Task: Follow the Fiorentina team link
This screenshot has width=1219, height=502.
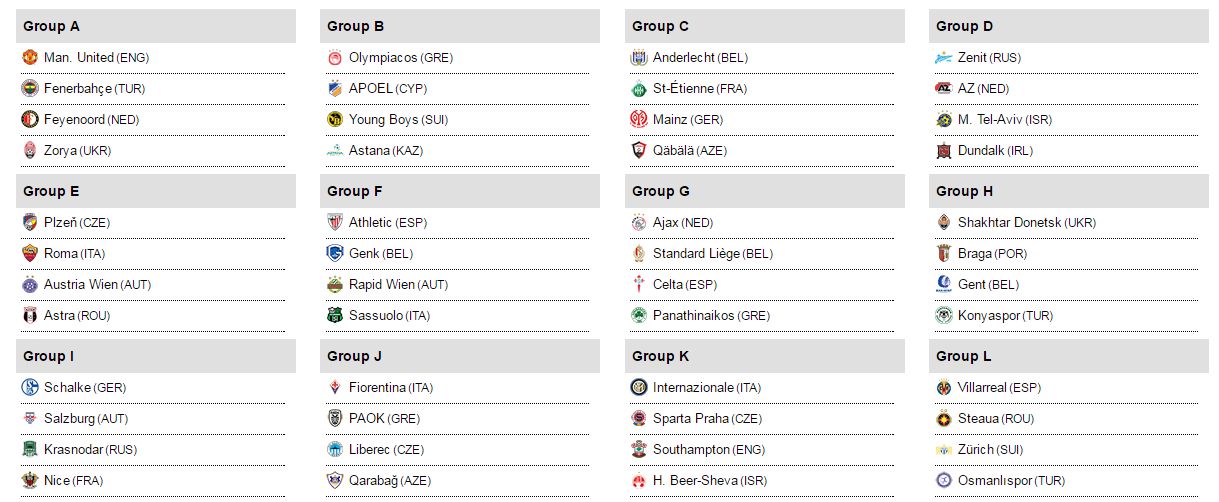Action: 377,388
